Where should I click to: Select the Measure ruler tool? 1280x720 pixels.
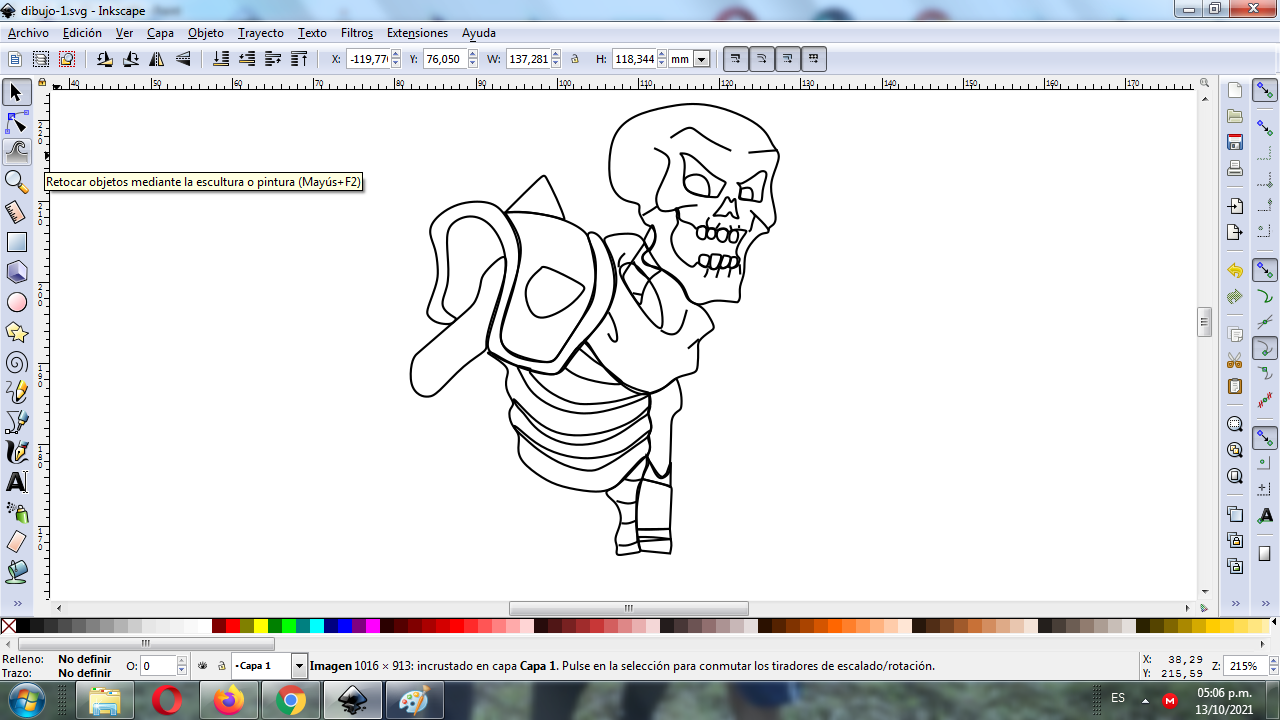(16, 212)
